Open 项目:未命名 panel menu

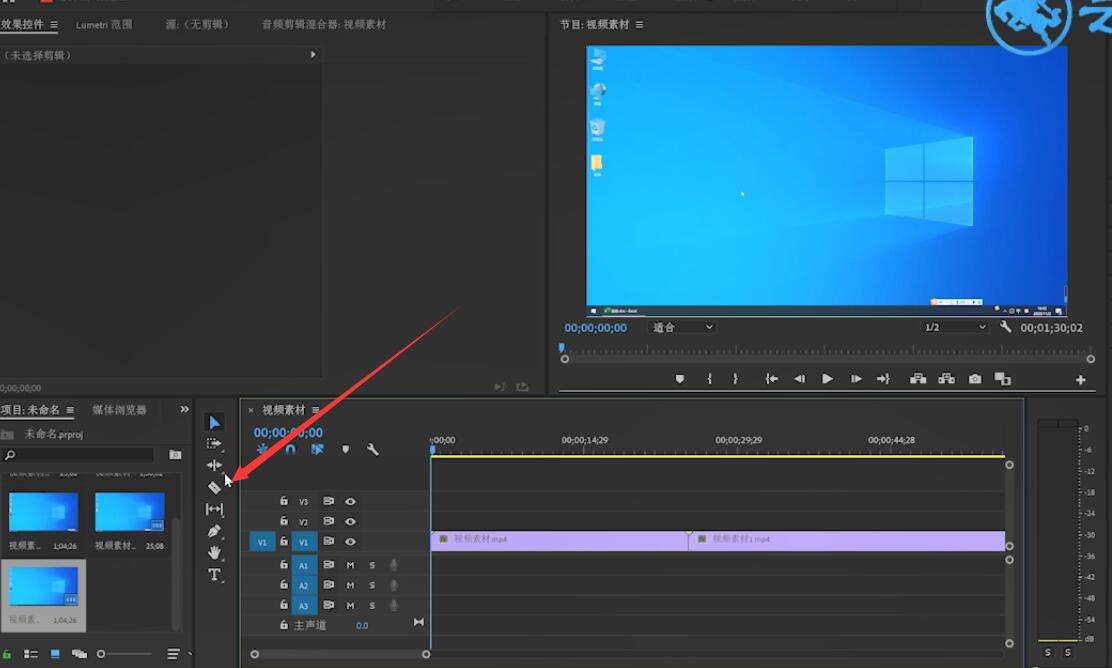coord(70,410)
